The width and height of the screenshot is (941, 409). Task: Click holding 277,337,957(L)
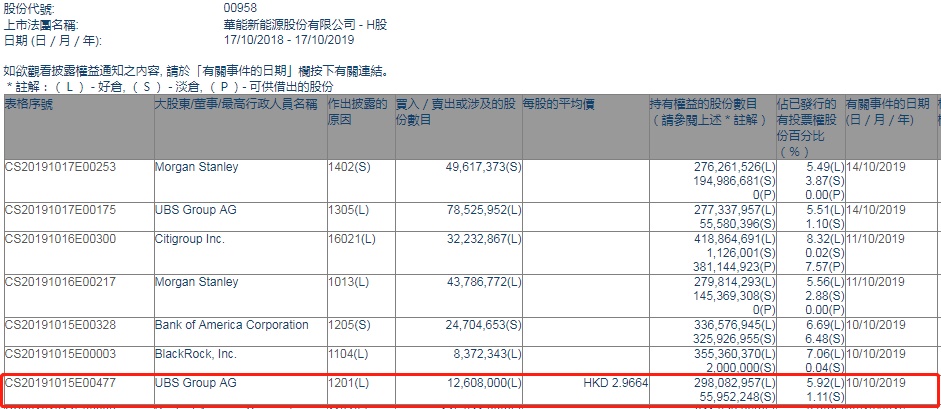point(735,210)
